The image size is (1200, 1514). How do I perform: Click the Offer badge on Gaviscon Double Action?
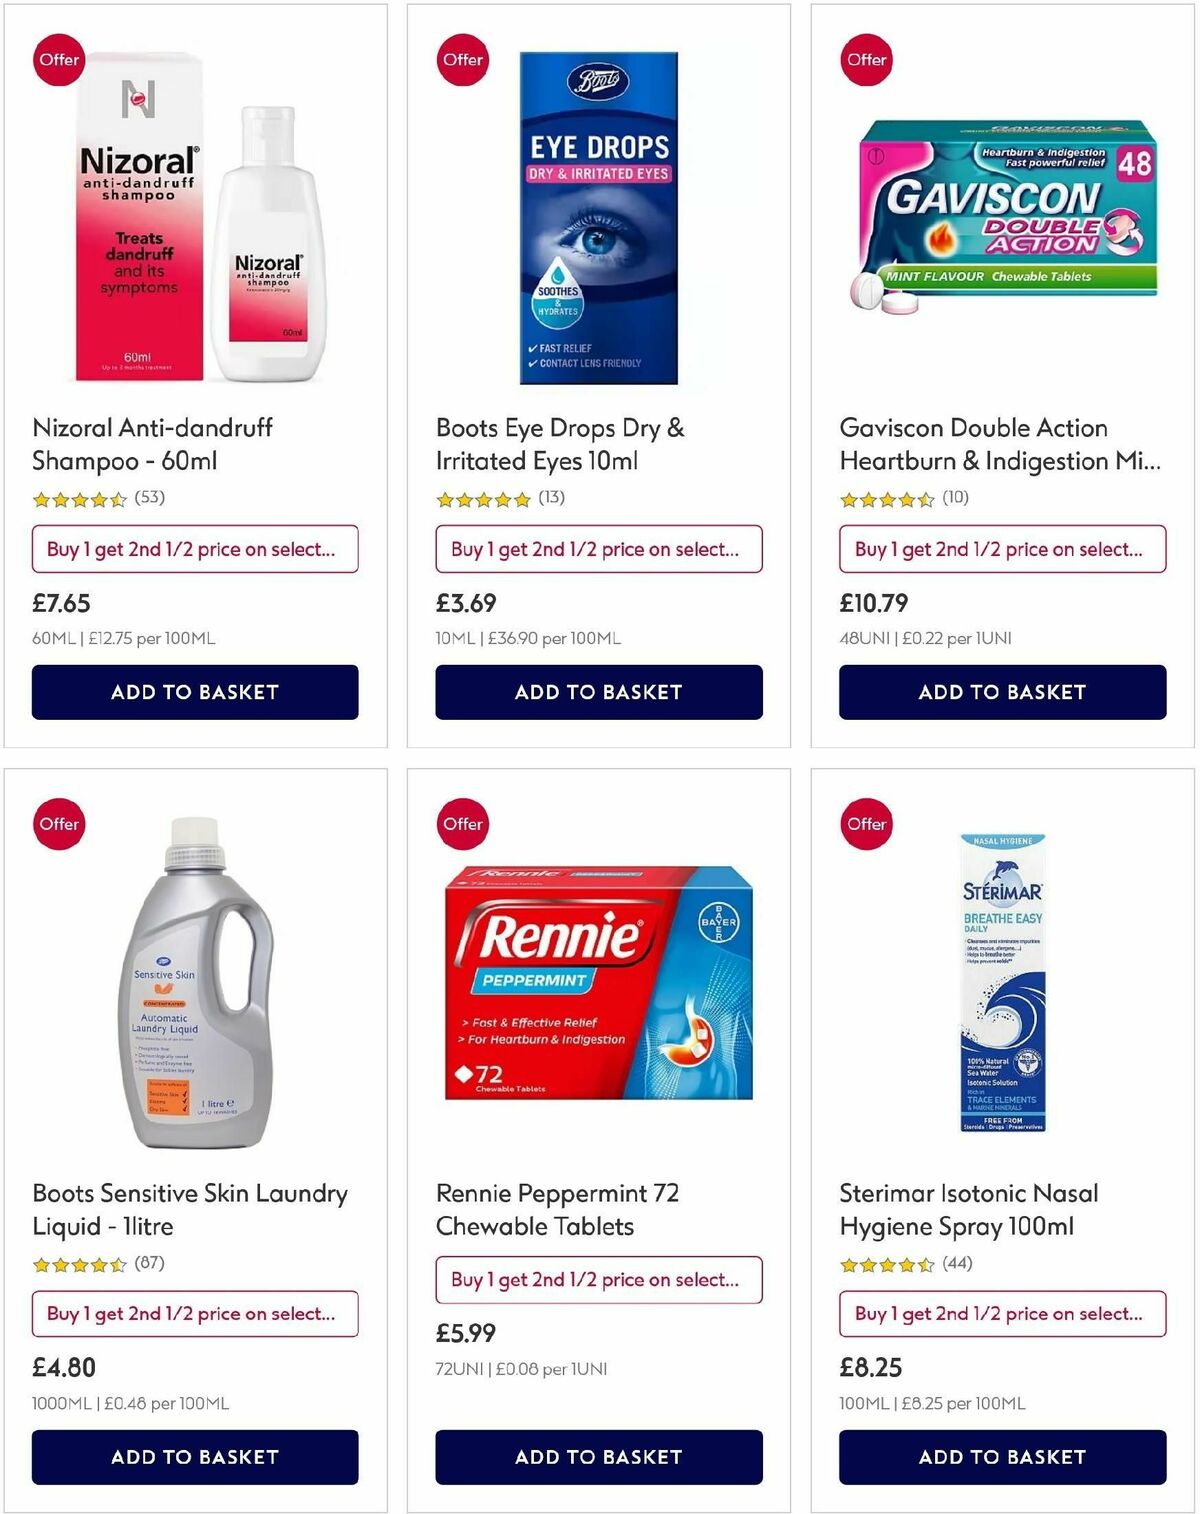(x=865, y=60)
